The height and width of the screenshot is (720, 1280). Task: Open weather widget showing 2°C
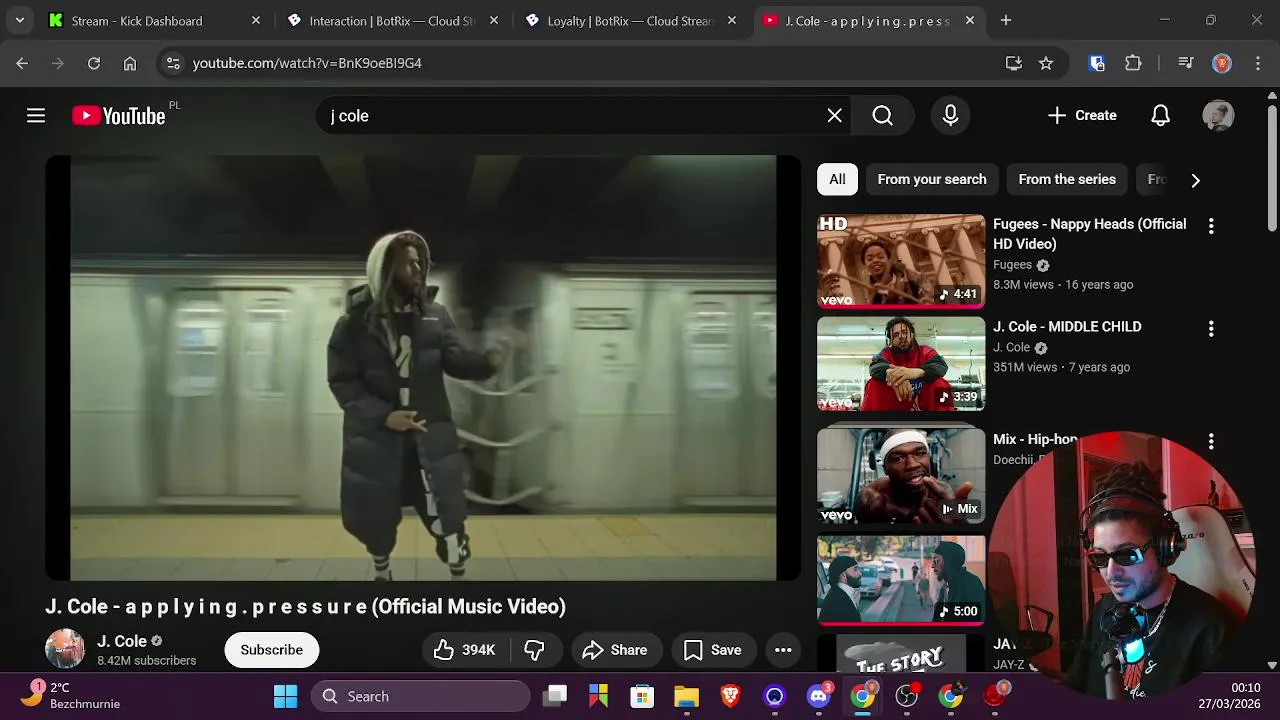pyautogui.click(x=72, y=696)
